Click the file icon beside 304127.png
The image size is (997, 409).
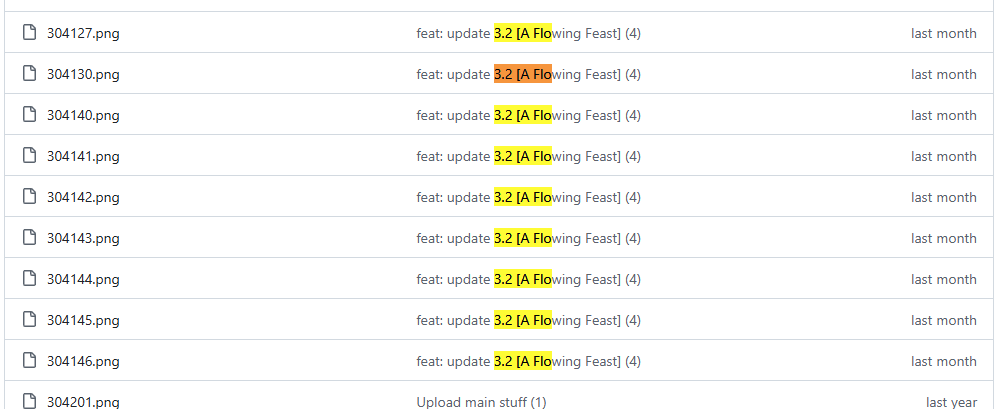coord(29,33)
